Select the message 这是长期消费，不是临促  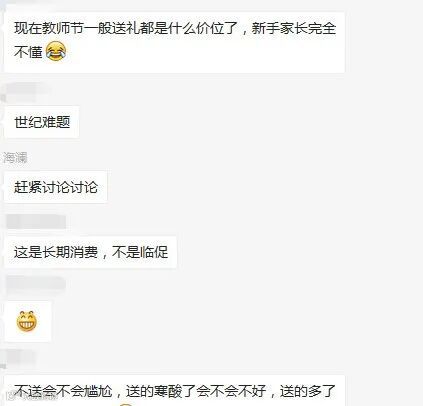[90, 252]
